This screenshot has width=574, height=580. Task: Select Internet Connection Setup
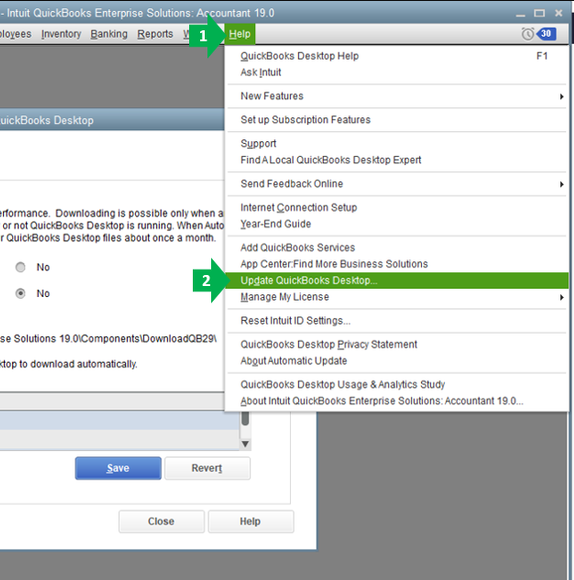pos(396,208)
